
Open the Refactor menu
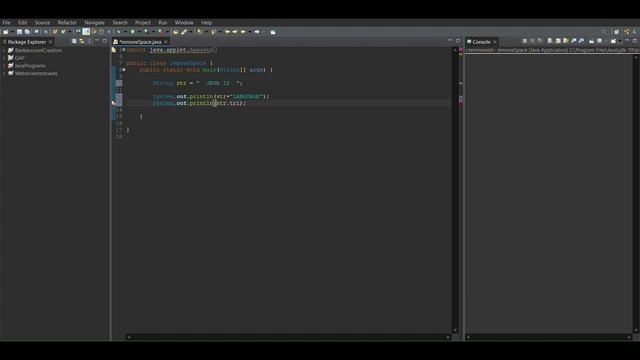(x=67, y=23)
